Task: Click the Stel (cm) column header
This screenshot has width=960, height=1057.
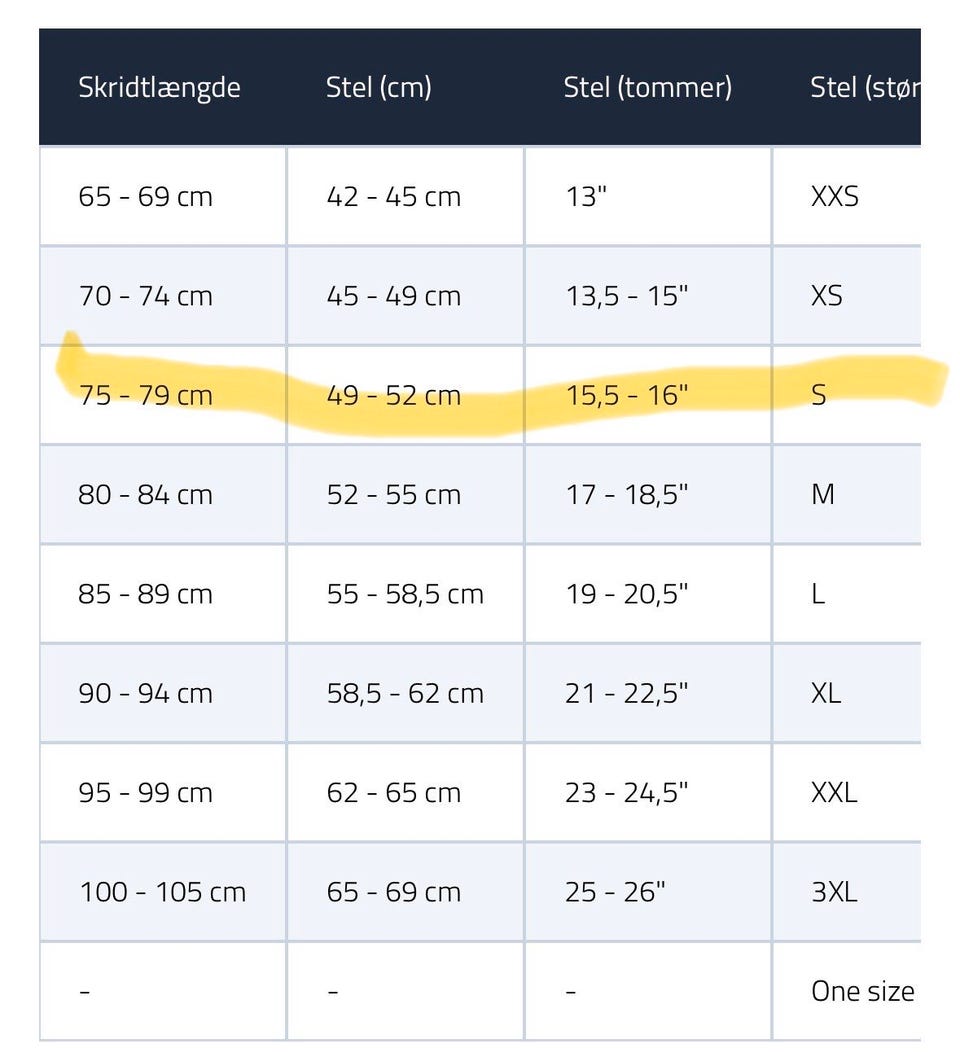Action: point(378,88)
